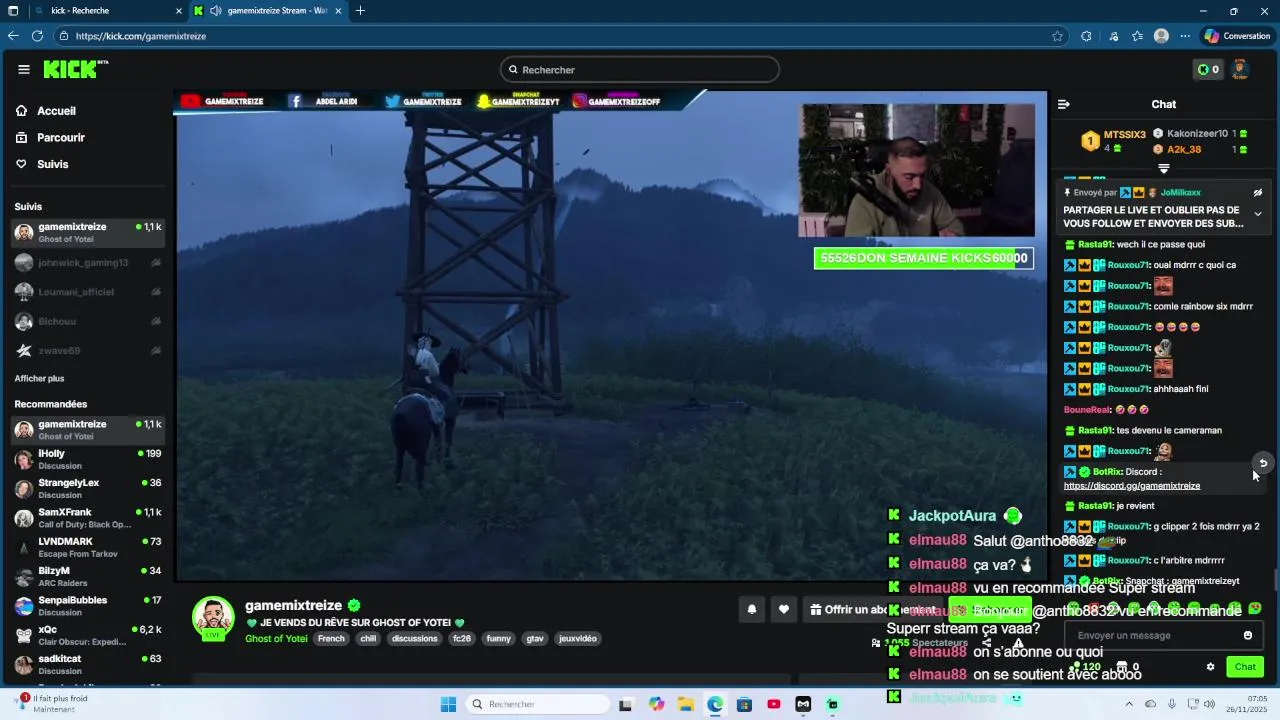
Task: Open IHolly recommended channel
Action: click(x=88, y=460)
